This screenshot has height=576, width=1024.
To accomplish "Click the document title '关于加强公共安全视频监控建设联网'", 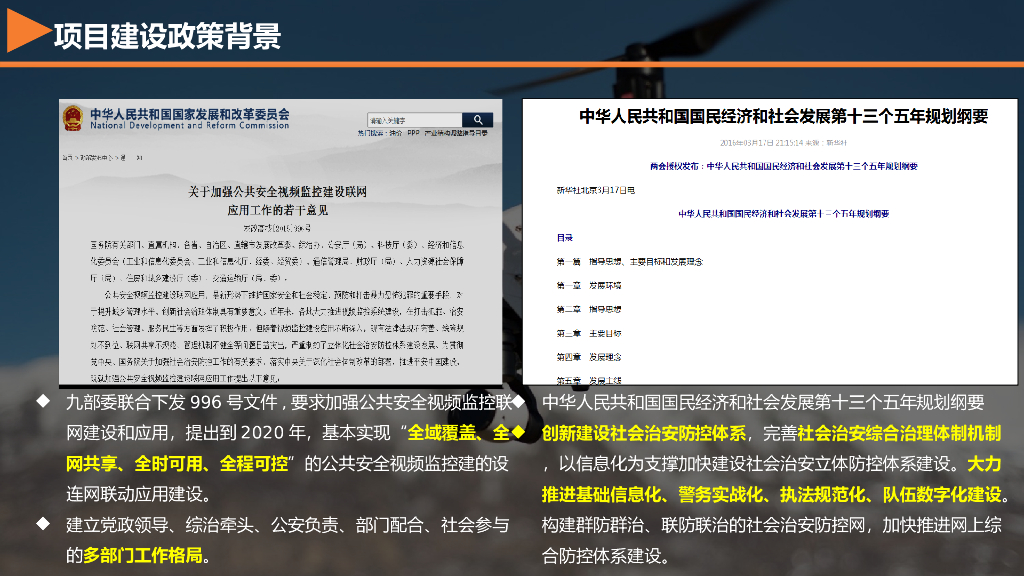I will [x=278, y=191].
